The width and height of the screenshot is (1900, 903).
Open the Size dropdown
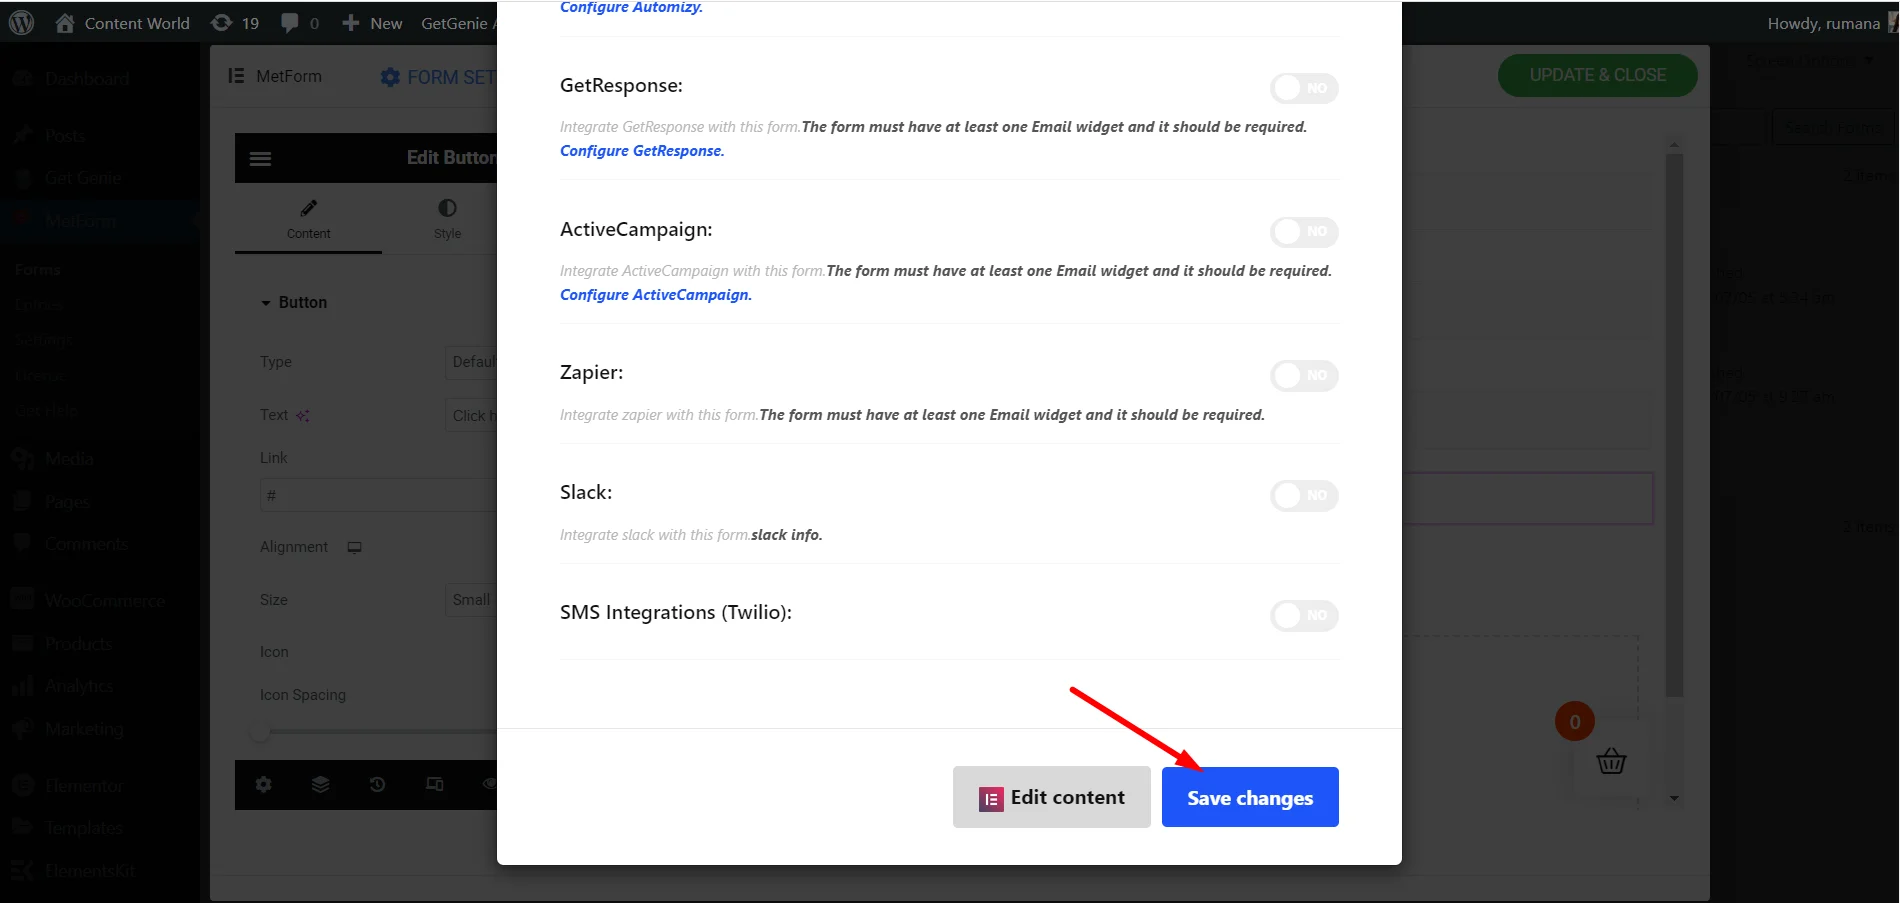471,600
